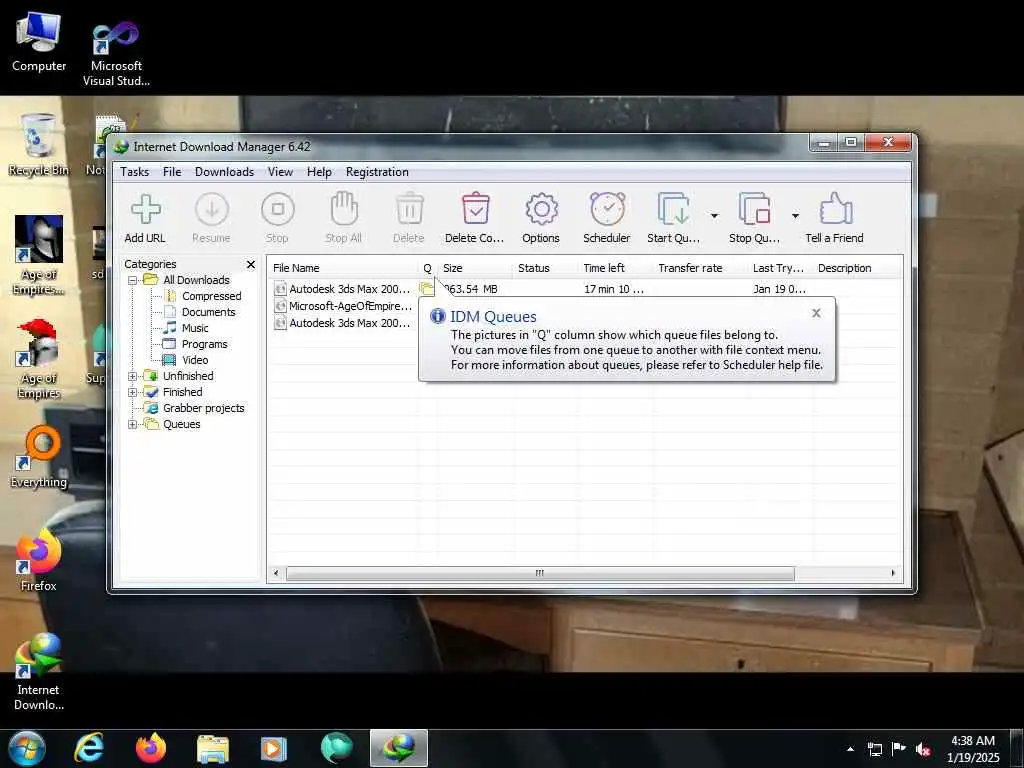Screen dimensions: 1024x768
Task: Click the scrollbar right arrow
Action: [x=893, y=573]
